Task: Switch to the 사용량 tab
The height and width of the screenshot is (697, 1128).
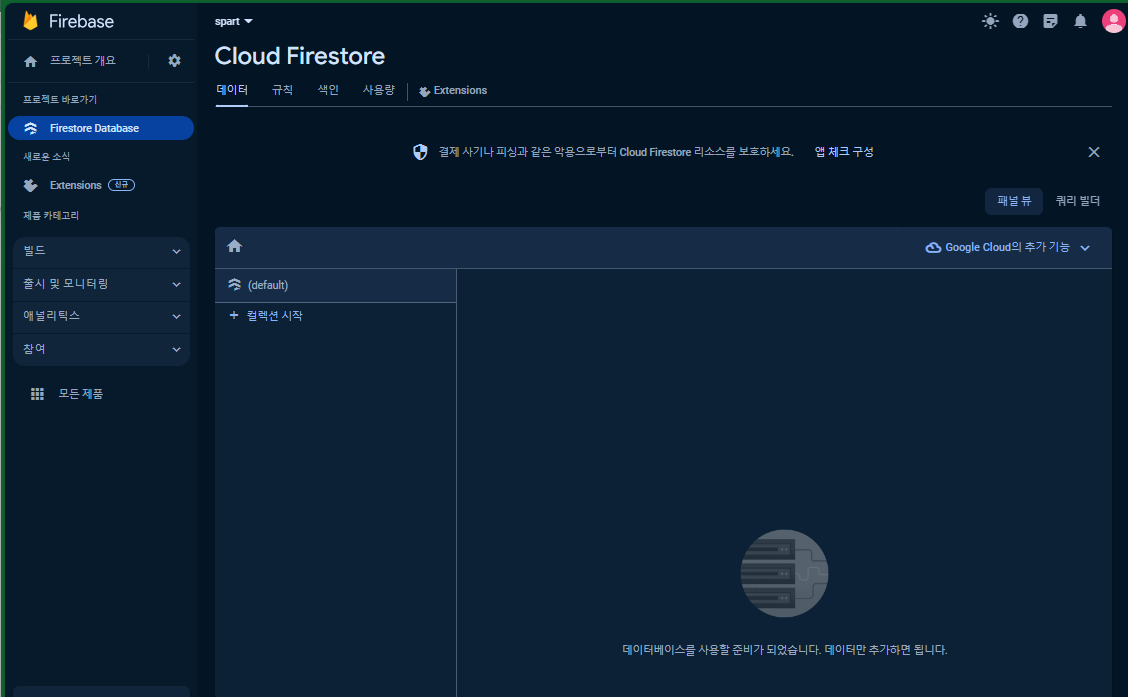Action: 378,90
